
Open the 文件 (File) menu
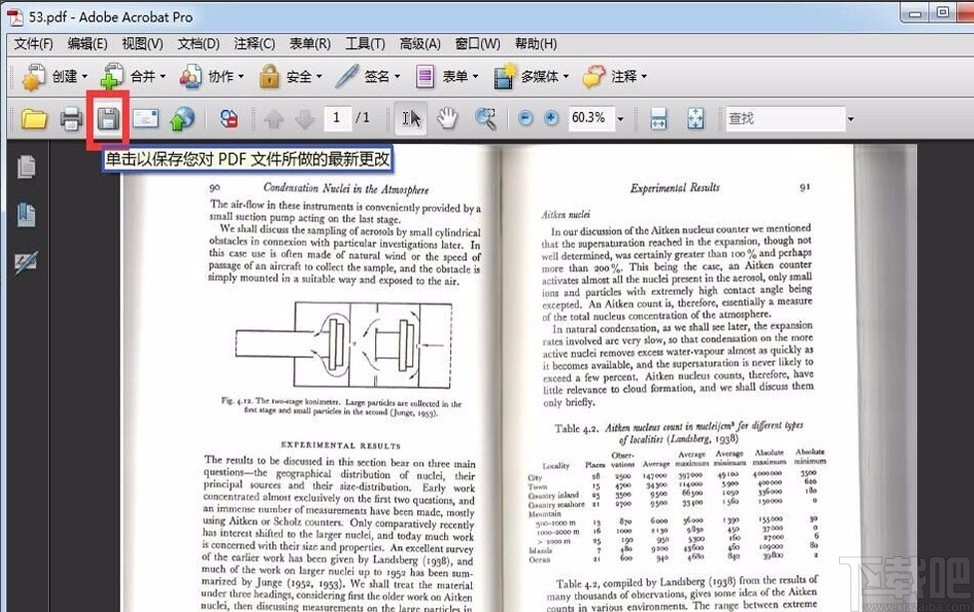click(32, 44)
